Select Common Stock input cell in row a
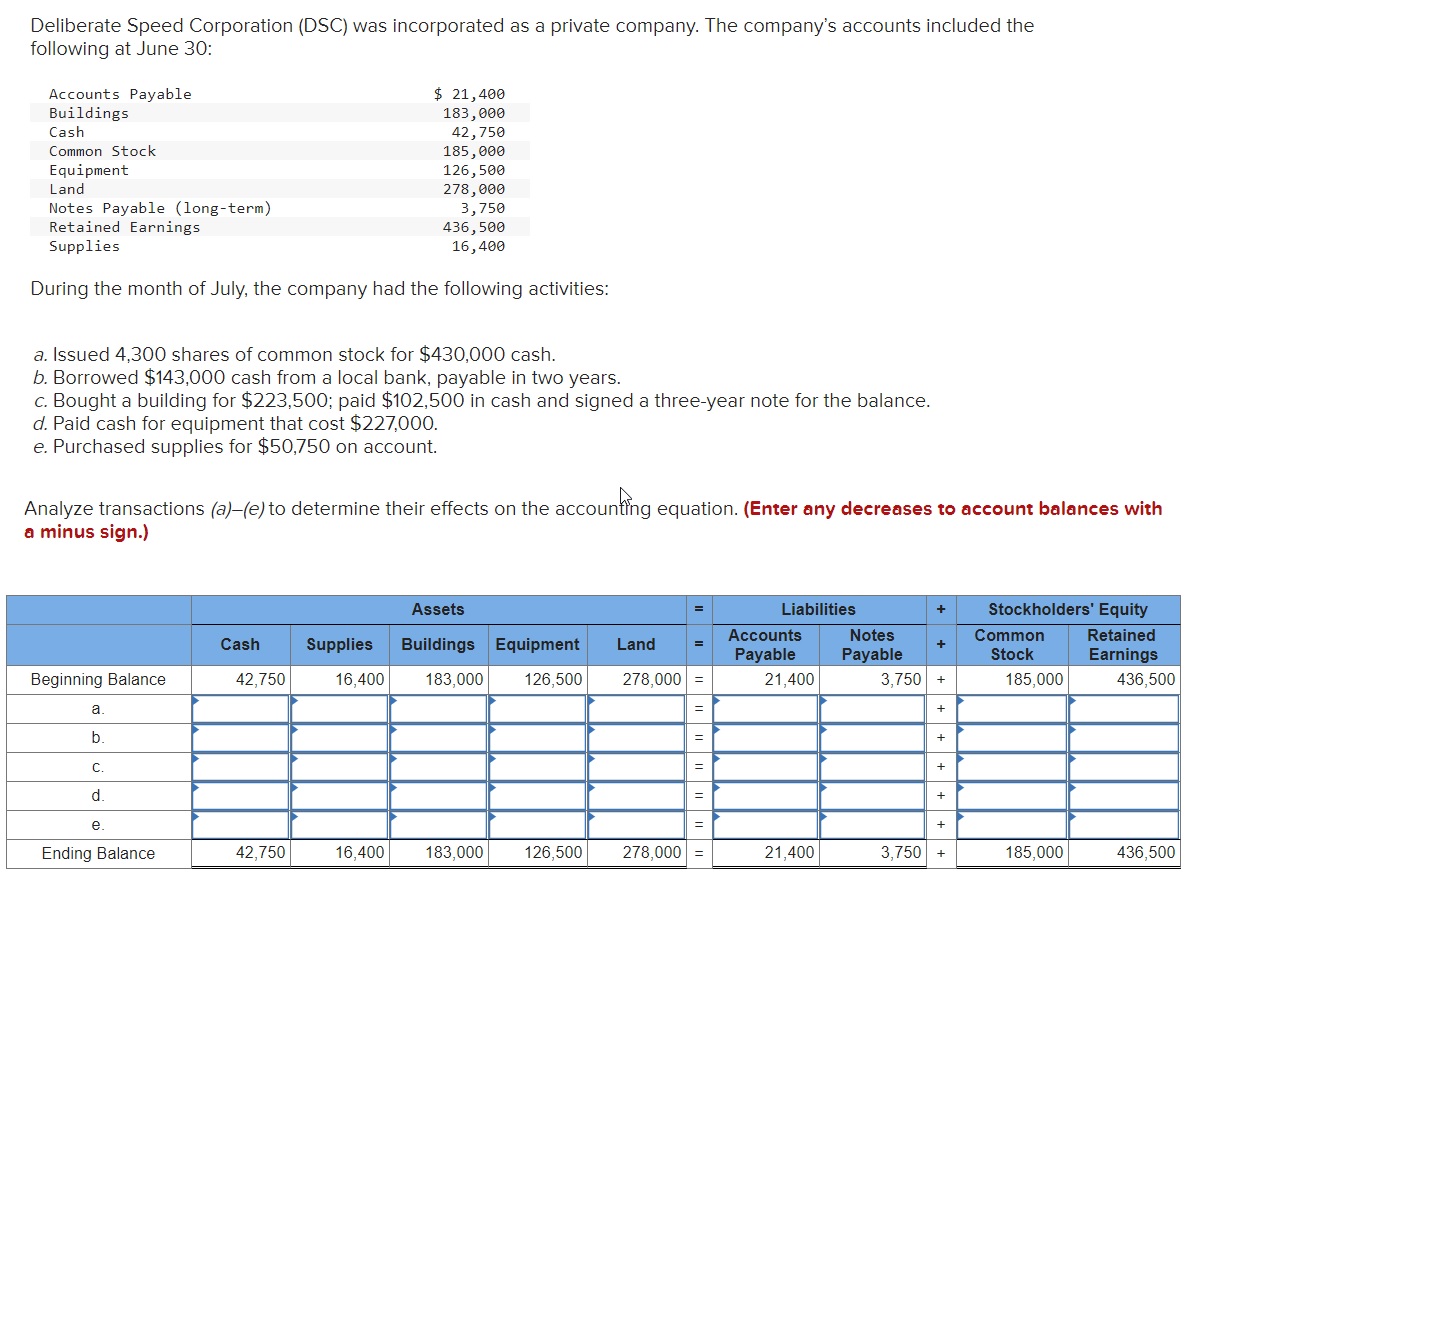Screen dimensions: 1433x1335 click(x=1012, y=709)
